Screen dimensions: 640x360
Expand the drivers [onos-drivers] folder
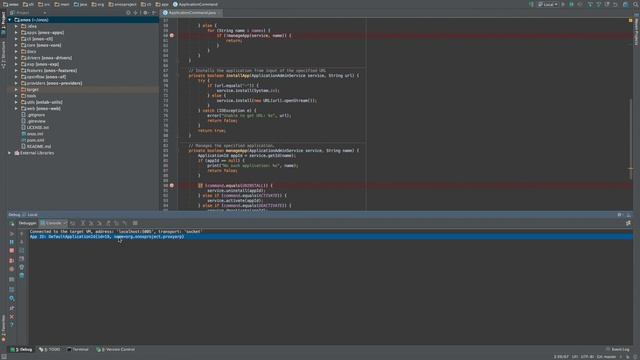[16, 58]
